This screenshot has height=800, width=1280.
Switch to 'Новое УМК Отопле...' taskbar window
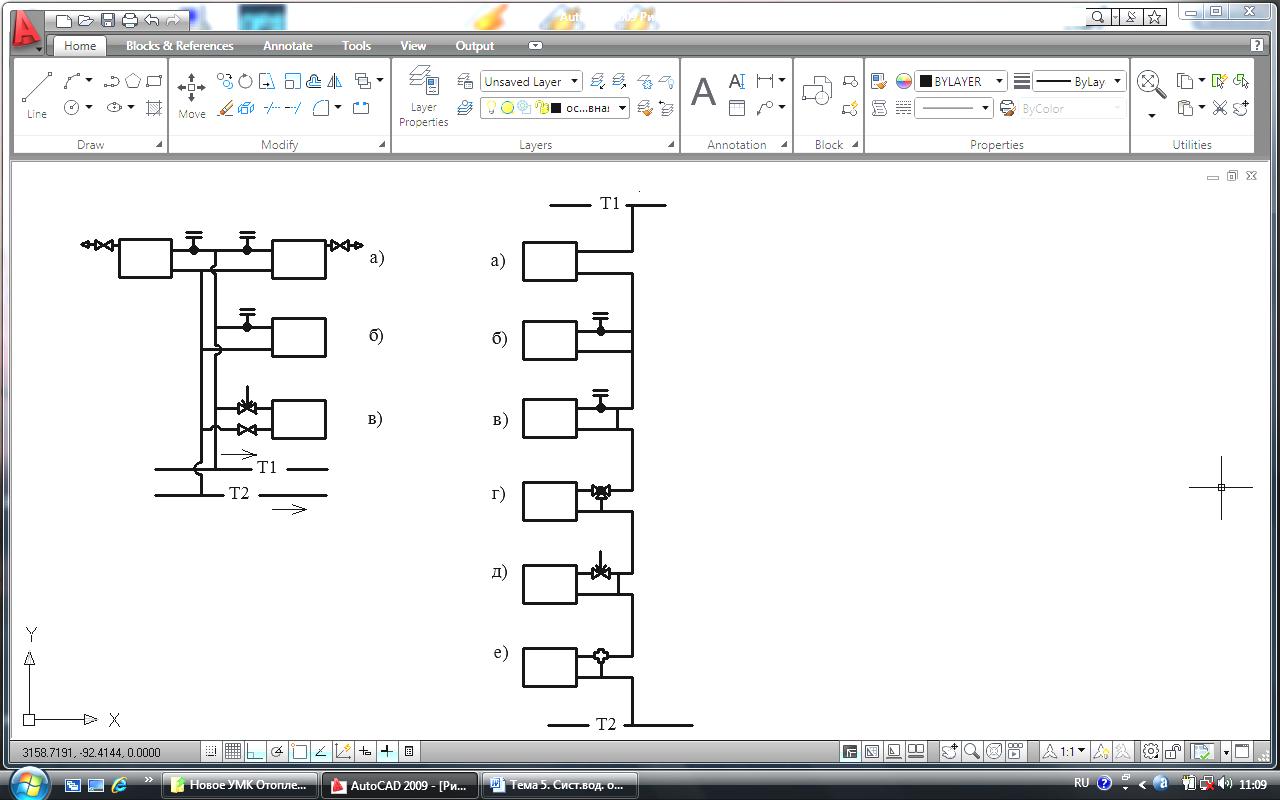point(240,785)
